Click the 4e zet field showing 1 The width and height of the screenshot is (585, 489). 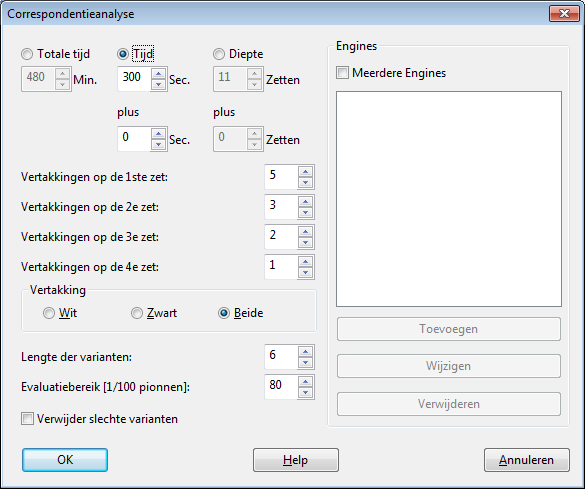(x=281, y=267)
